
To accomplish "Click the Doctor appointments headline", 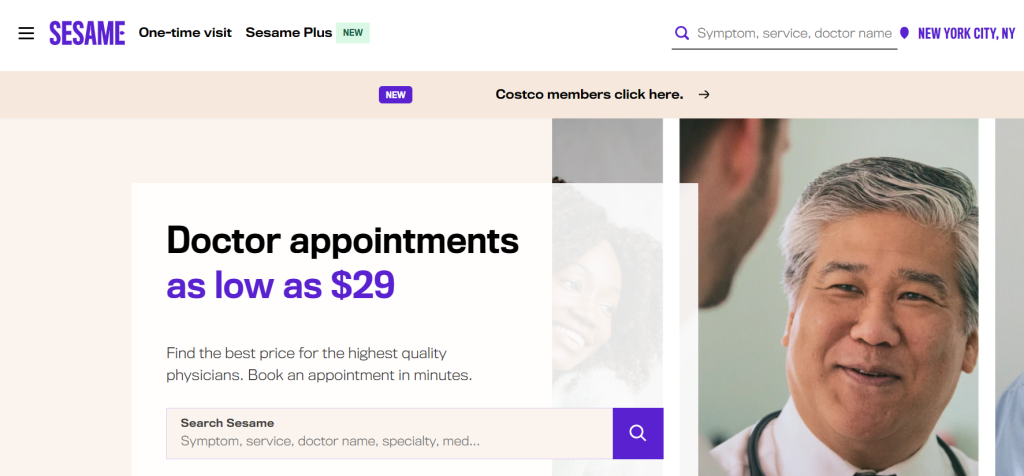I will tap(342, 240).
